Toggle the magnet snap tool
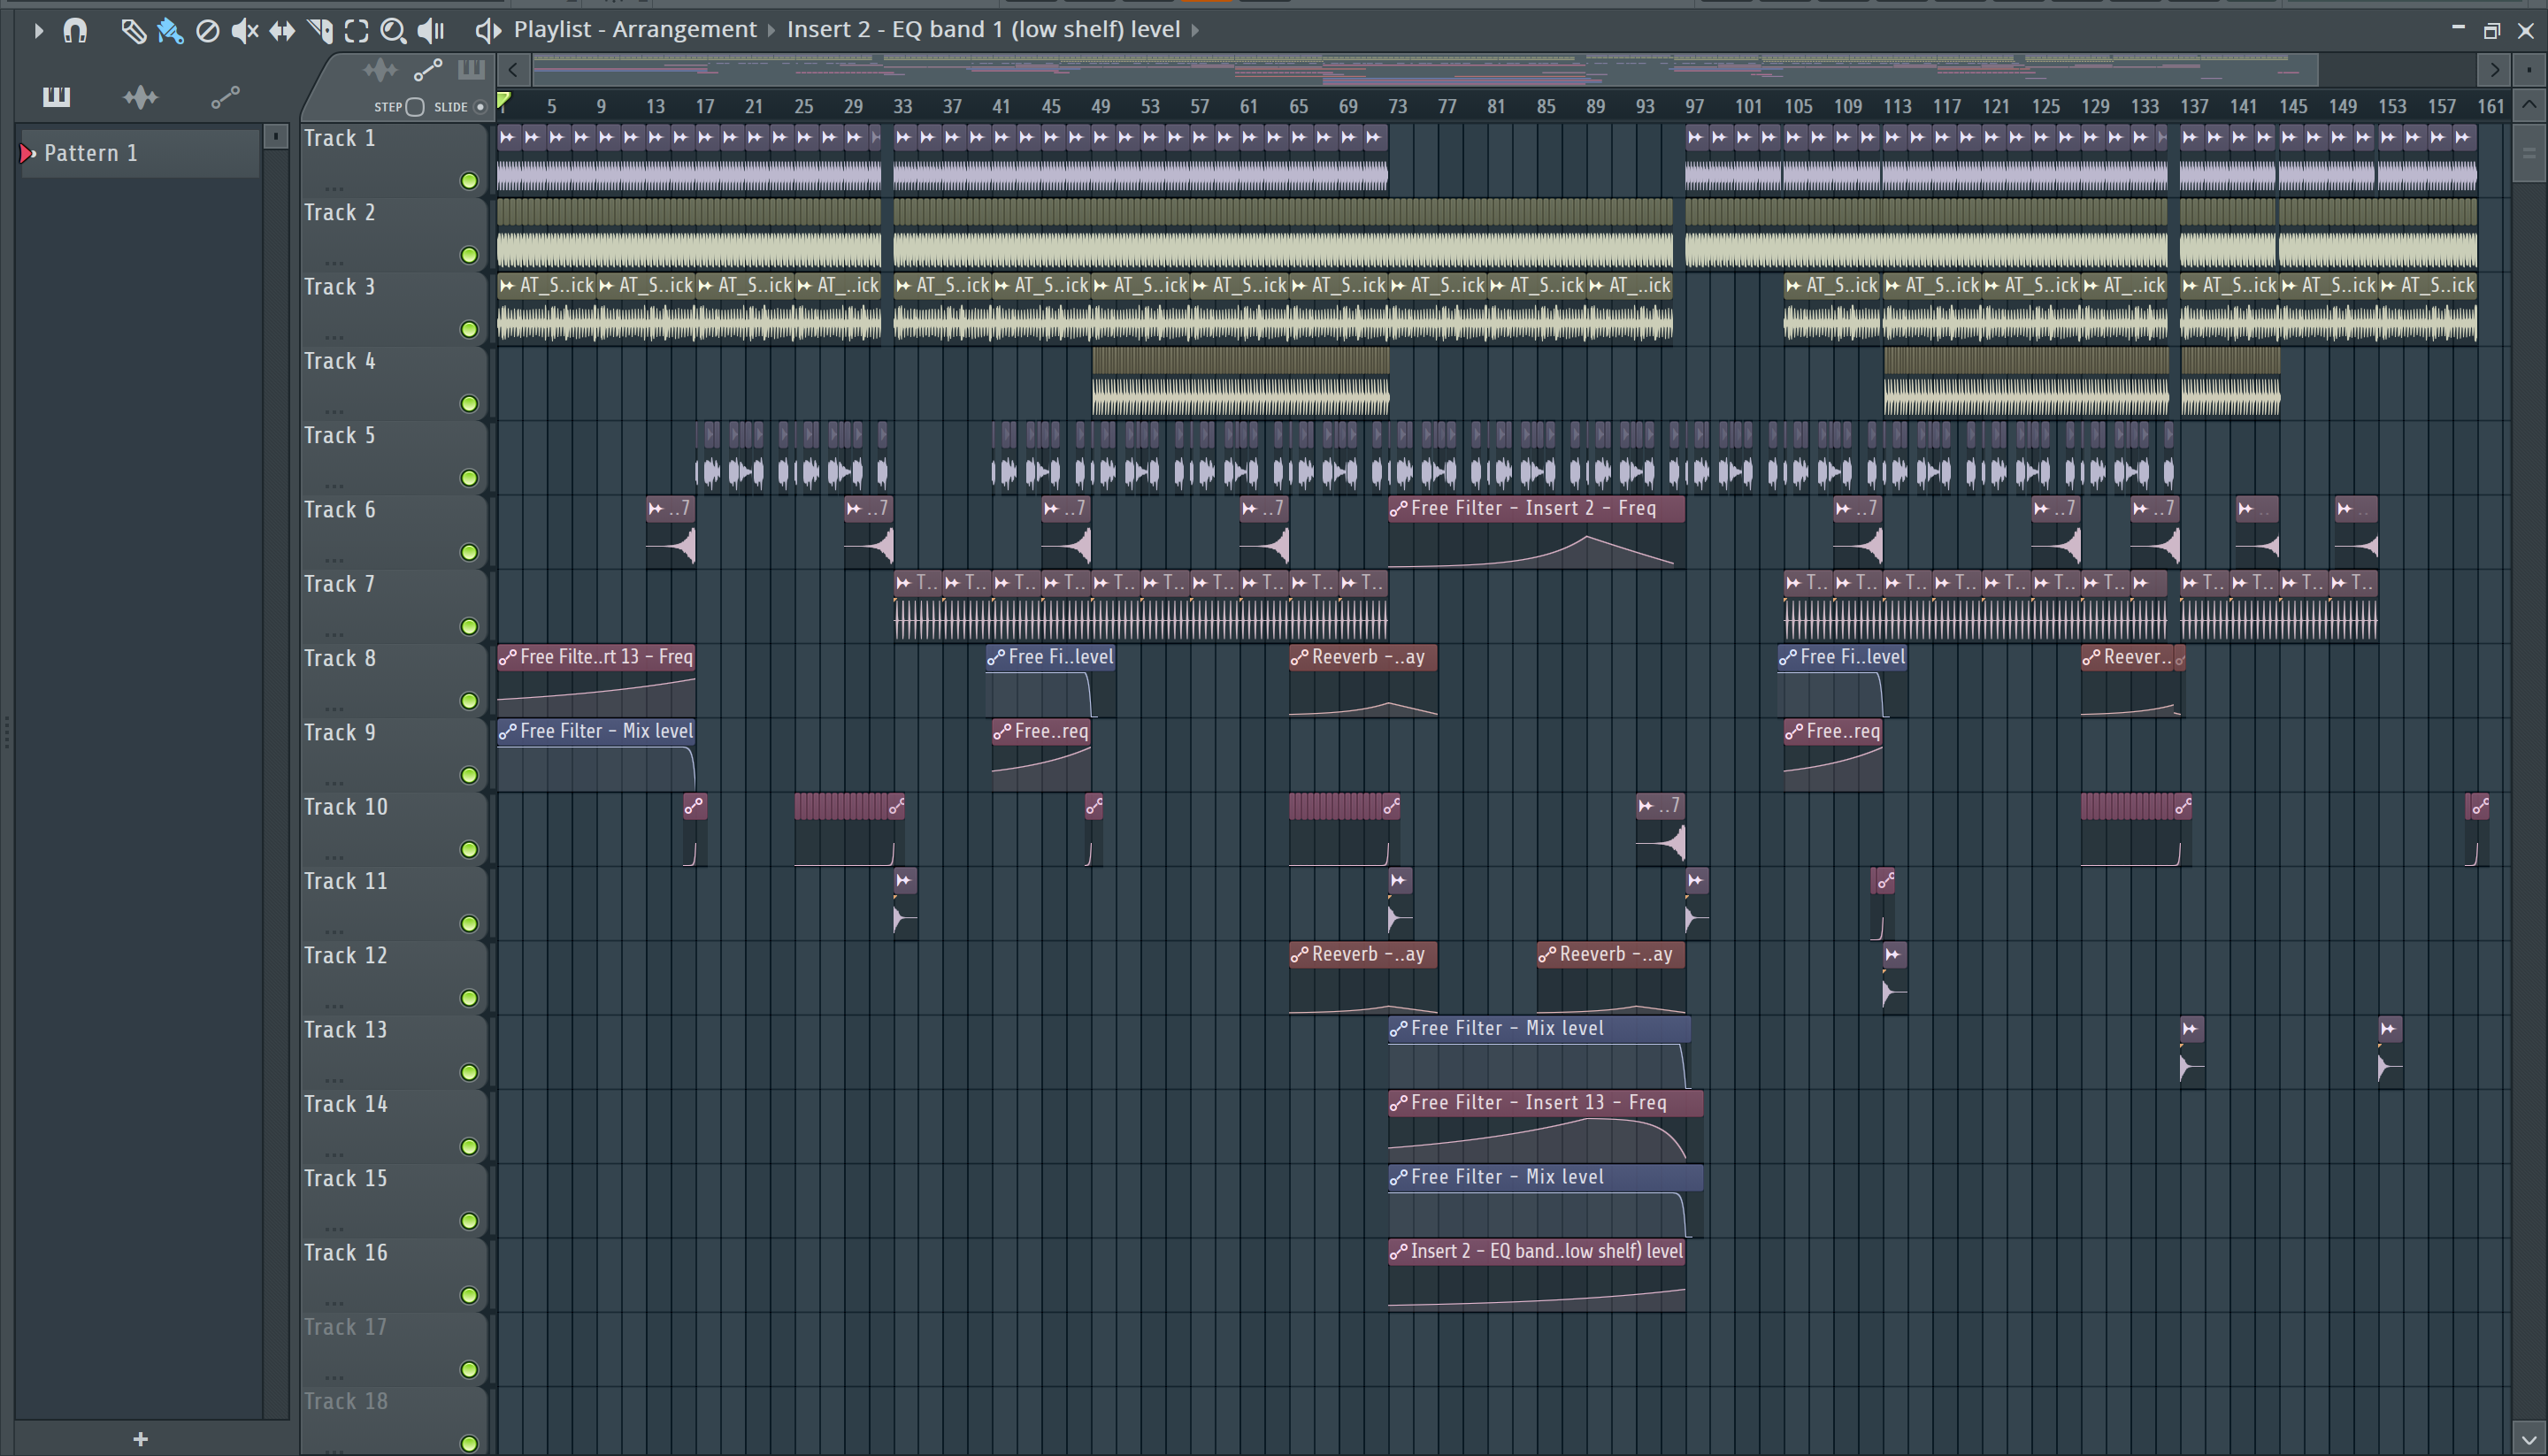The width and height of the screenshot is (2548, 1456). click(x=75, y=30)
